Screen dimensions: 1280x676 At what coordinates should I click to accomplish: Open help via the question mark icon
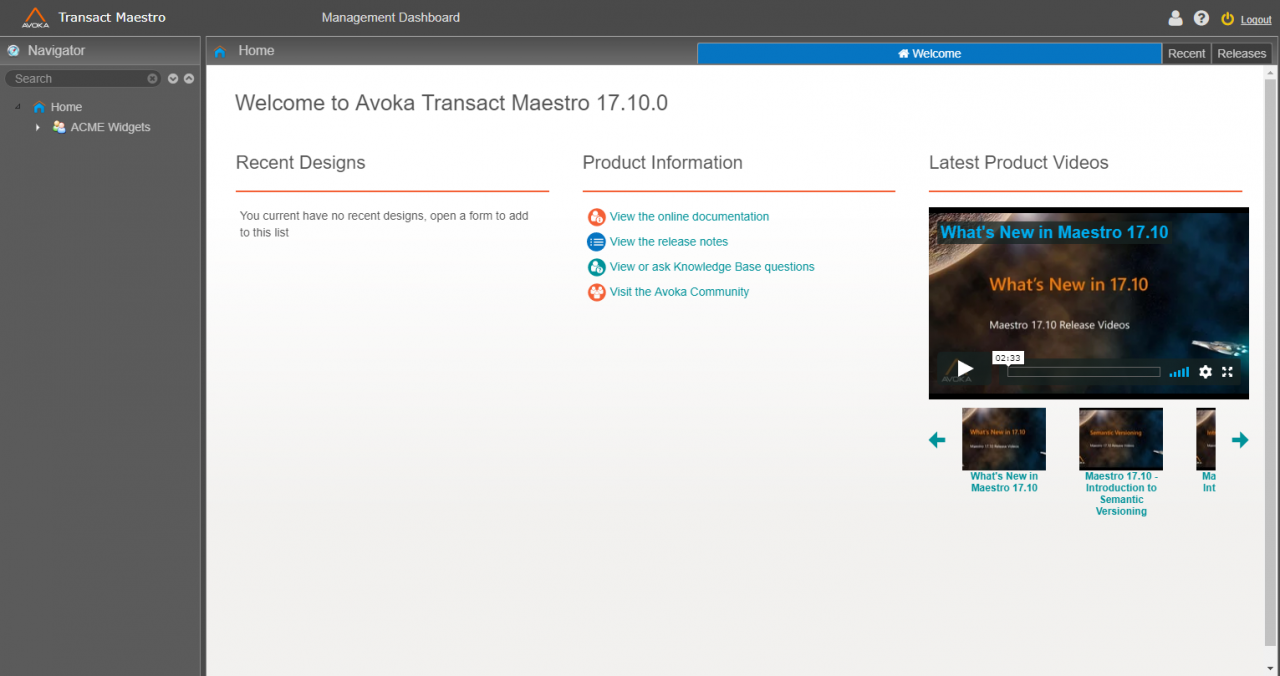pyautogui.click(x=1201, y=18)
